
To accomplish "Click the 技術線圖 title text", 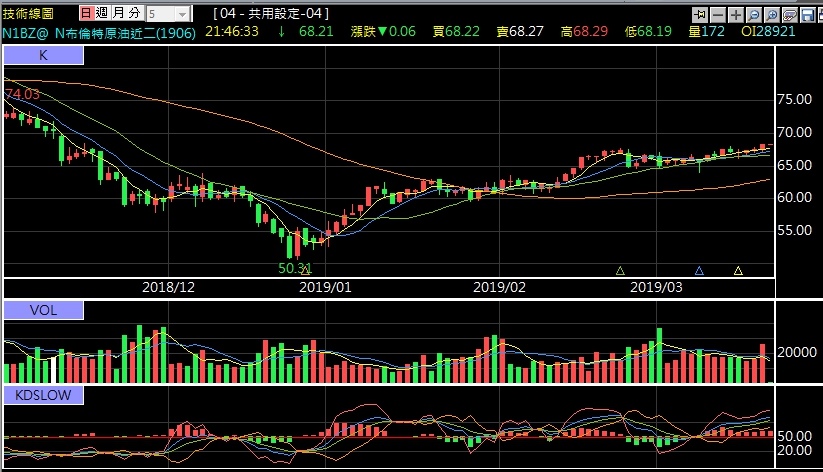I will (28, 13).
